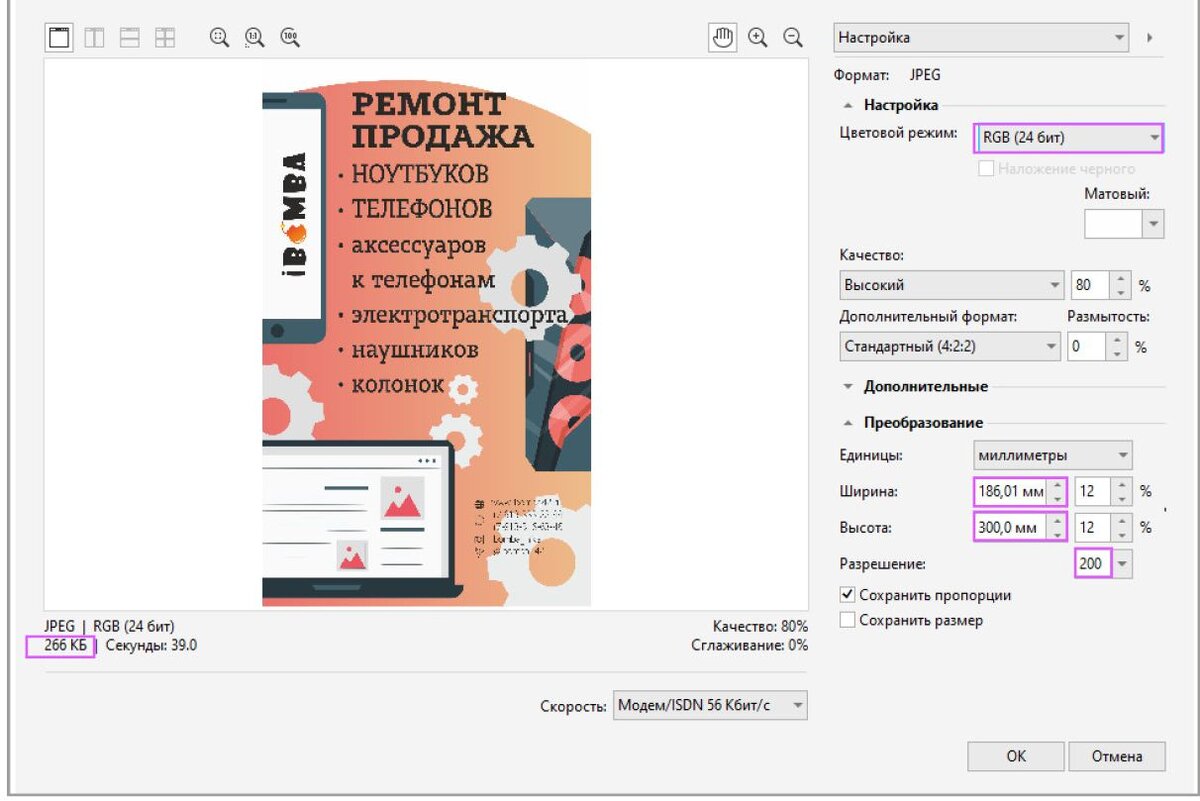The image size is (1200, 801).
Task: Enable the Сохранить размер checkbox
Action: (x=848, y=620)
